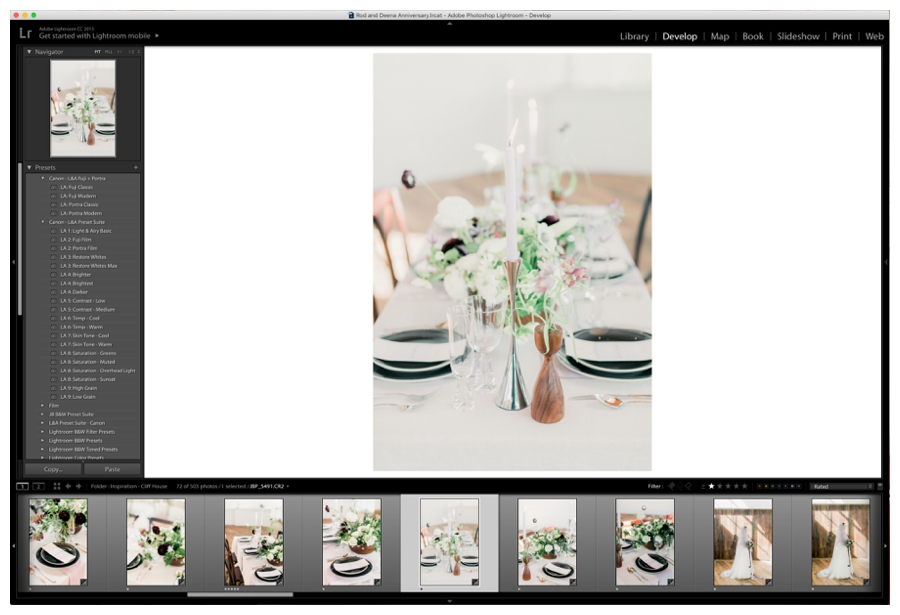The height and width of the screenshot is (615, 900).
Task: Collapse the Presets panel
Action: pos(29,168)
